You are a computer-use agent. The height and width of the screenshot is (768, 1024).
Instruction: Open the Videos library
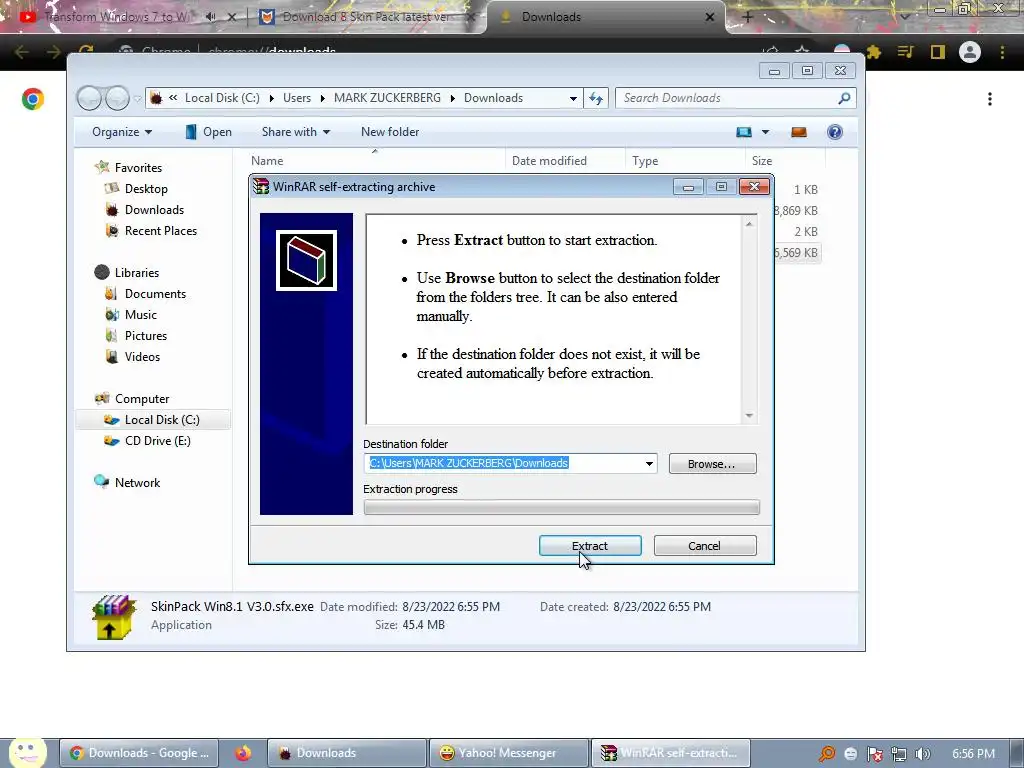(142, 357)
